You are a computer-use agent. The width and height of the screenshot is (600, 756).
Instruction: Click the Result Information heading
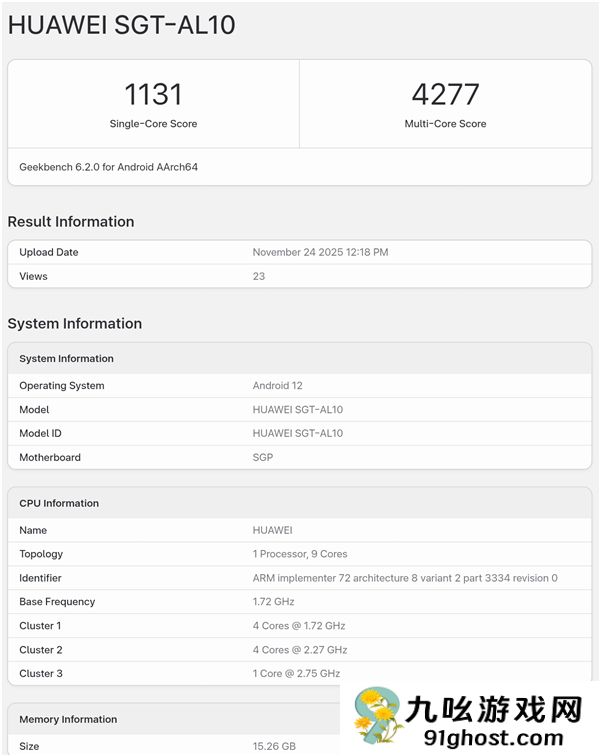pos(71,222)
